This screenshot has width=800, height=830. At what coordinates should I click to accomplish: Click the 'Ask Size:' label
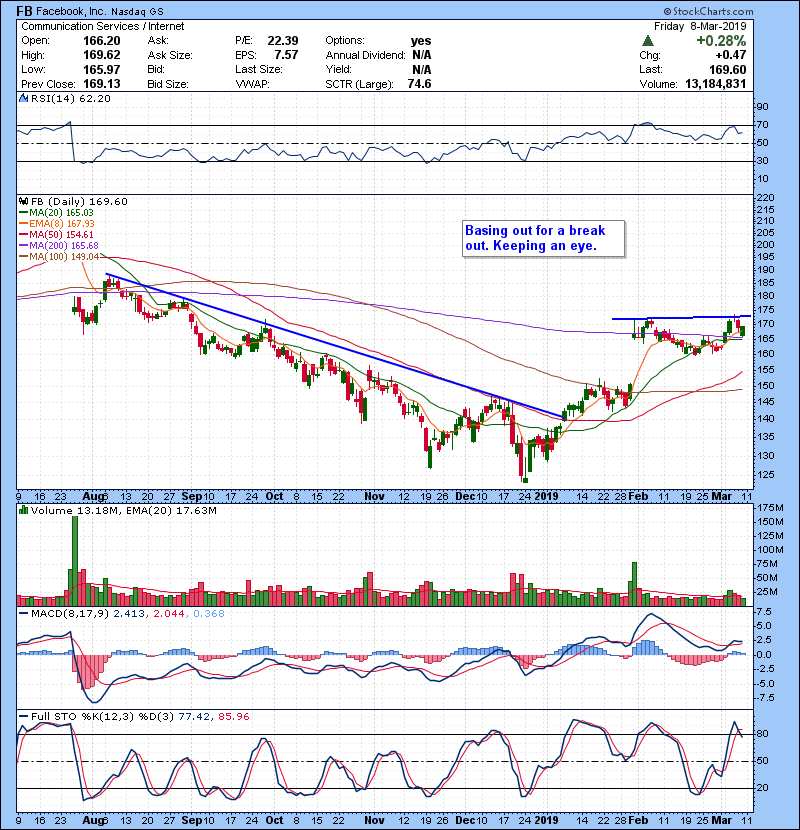pyautogui.click(x=170, y=55)
